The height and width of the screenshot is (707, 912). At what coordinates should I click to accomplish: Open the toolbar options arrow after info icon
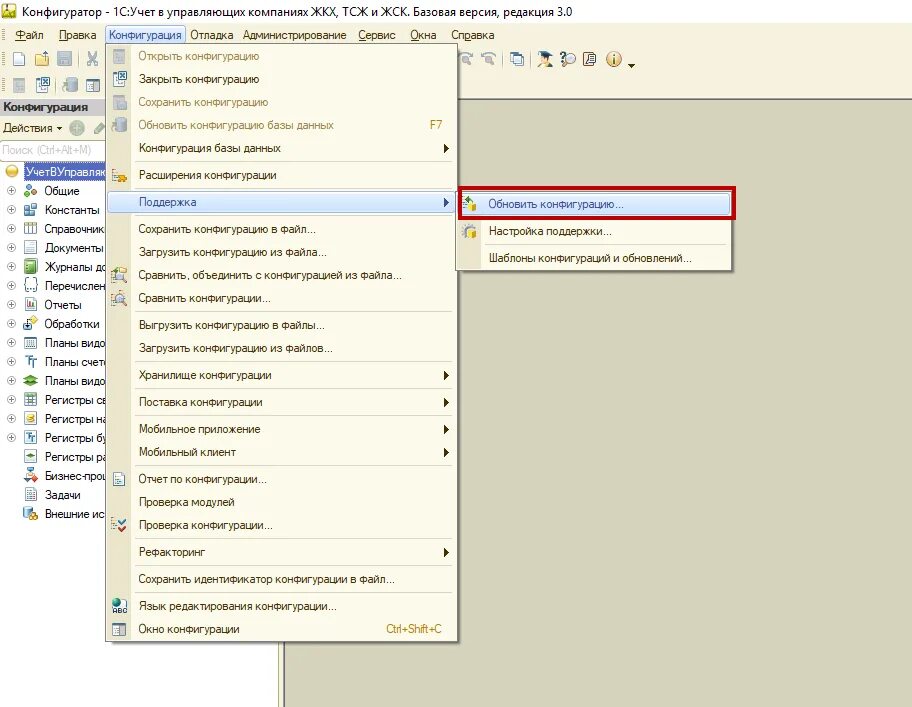pos(631,65)
